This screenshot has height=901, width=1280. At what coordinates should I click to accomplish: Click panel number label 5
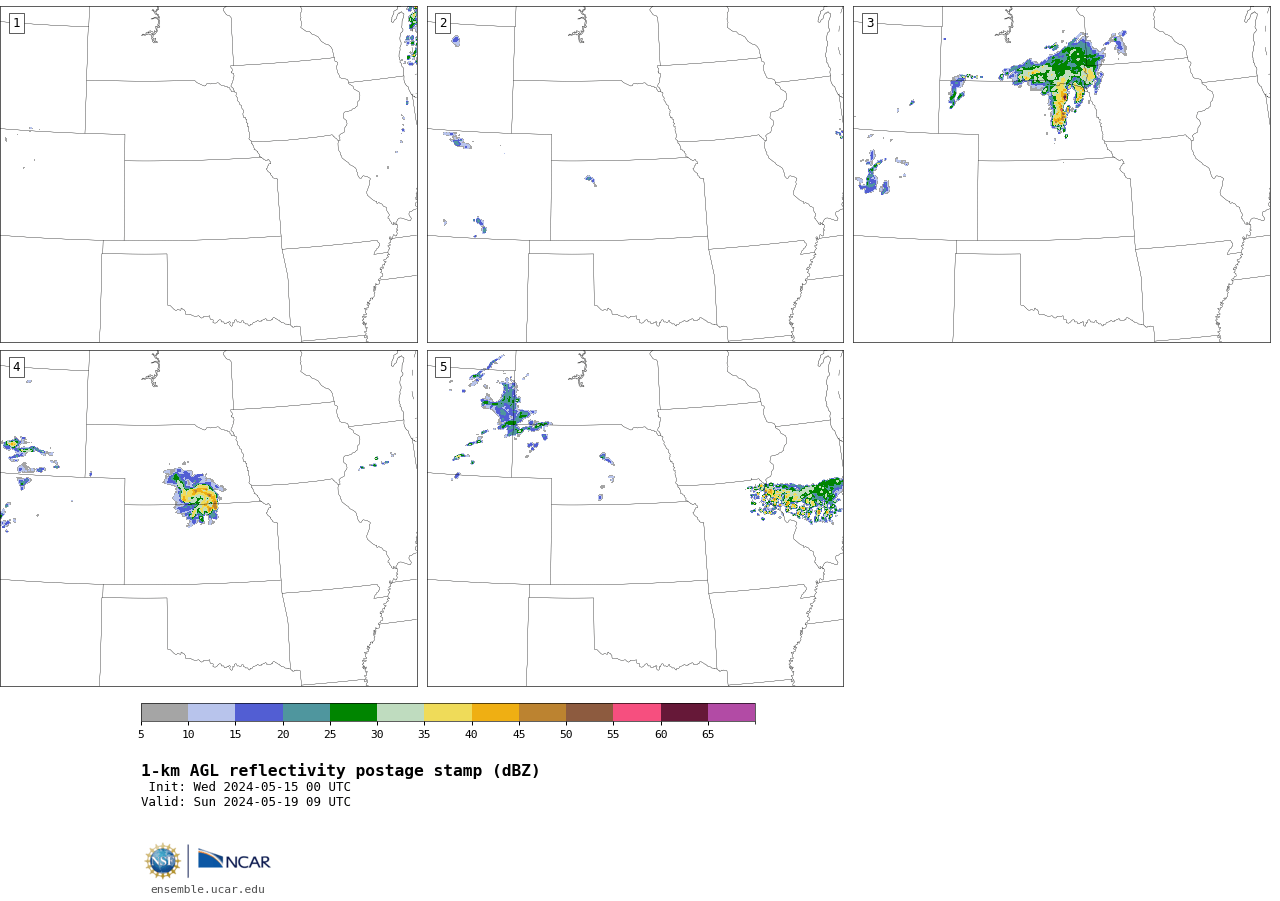pos(443,367)
